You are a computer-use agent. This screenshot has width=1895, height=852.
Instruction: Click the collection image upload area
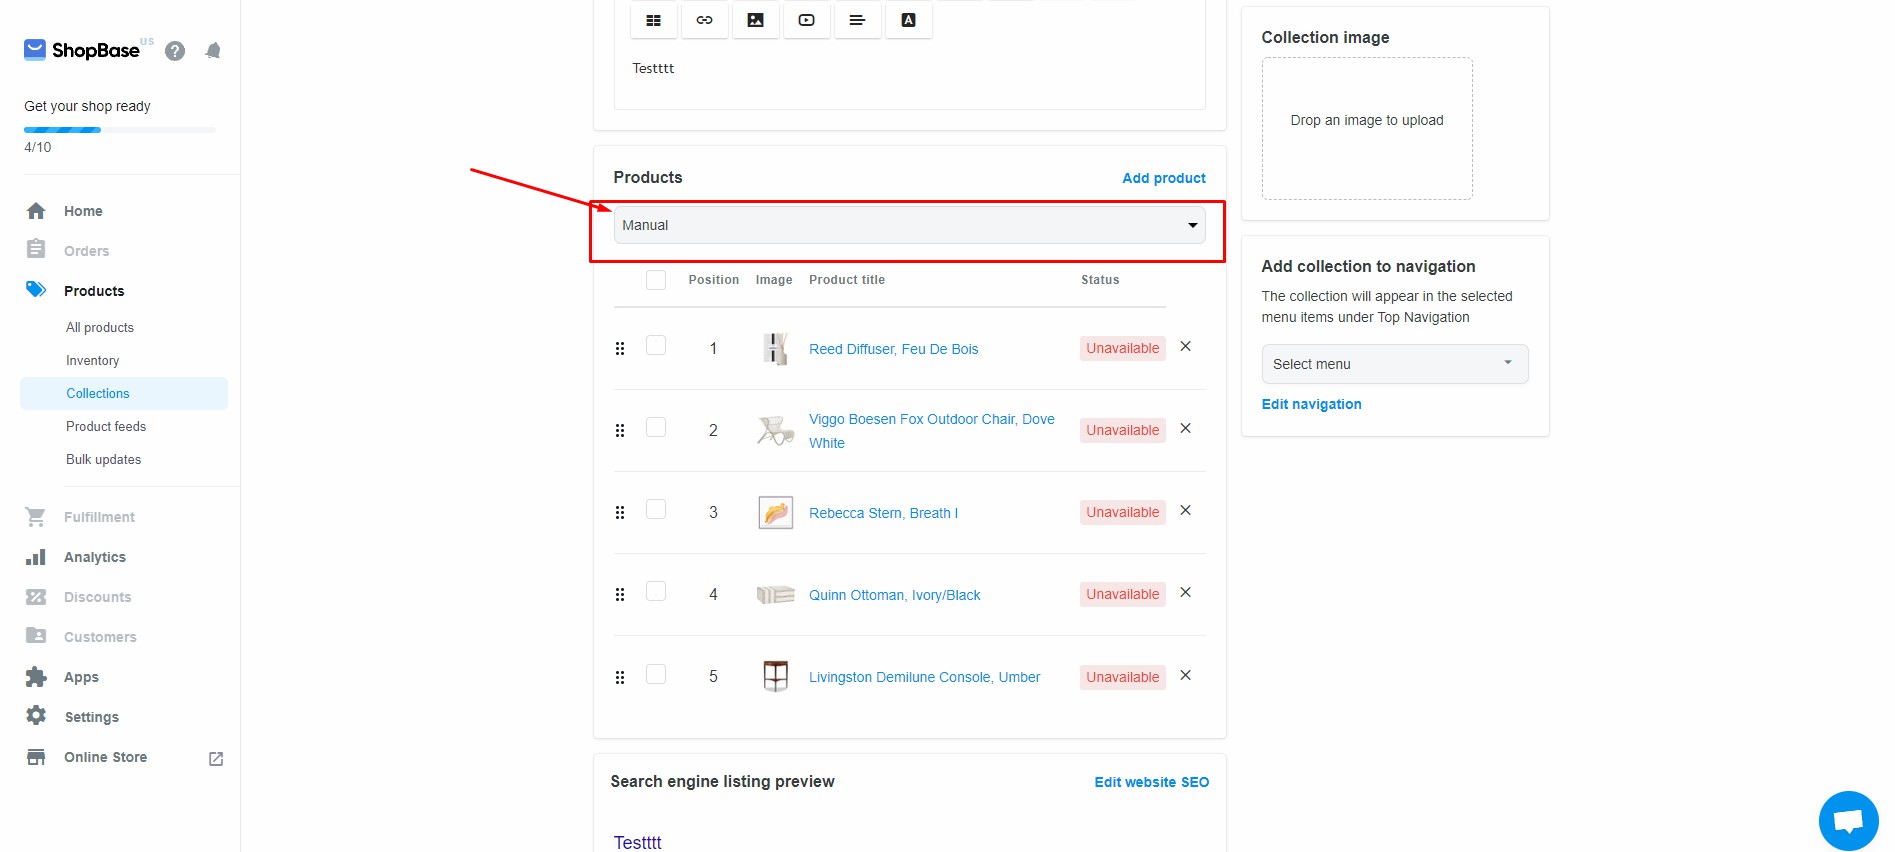coord(1366,128)
